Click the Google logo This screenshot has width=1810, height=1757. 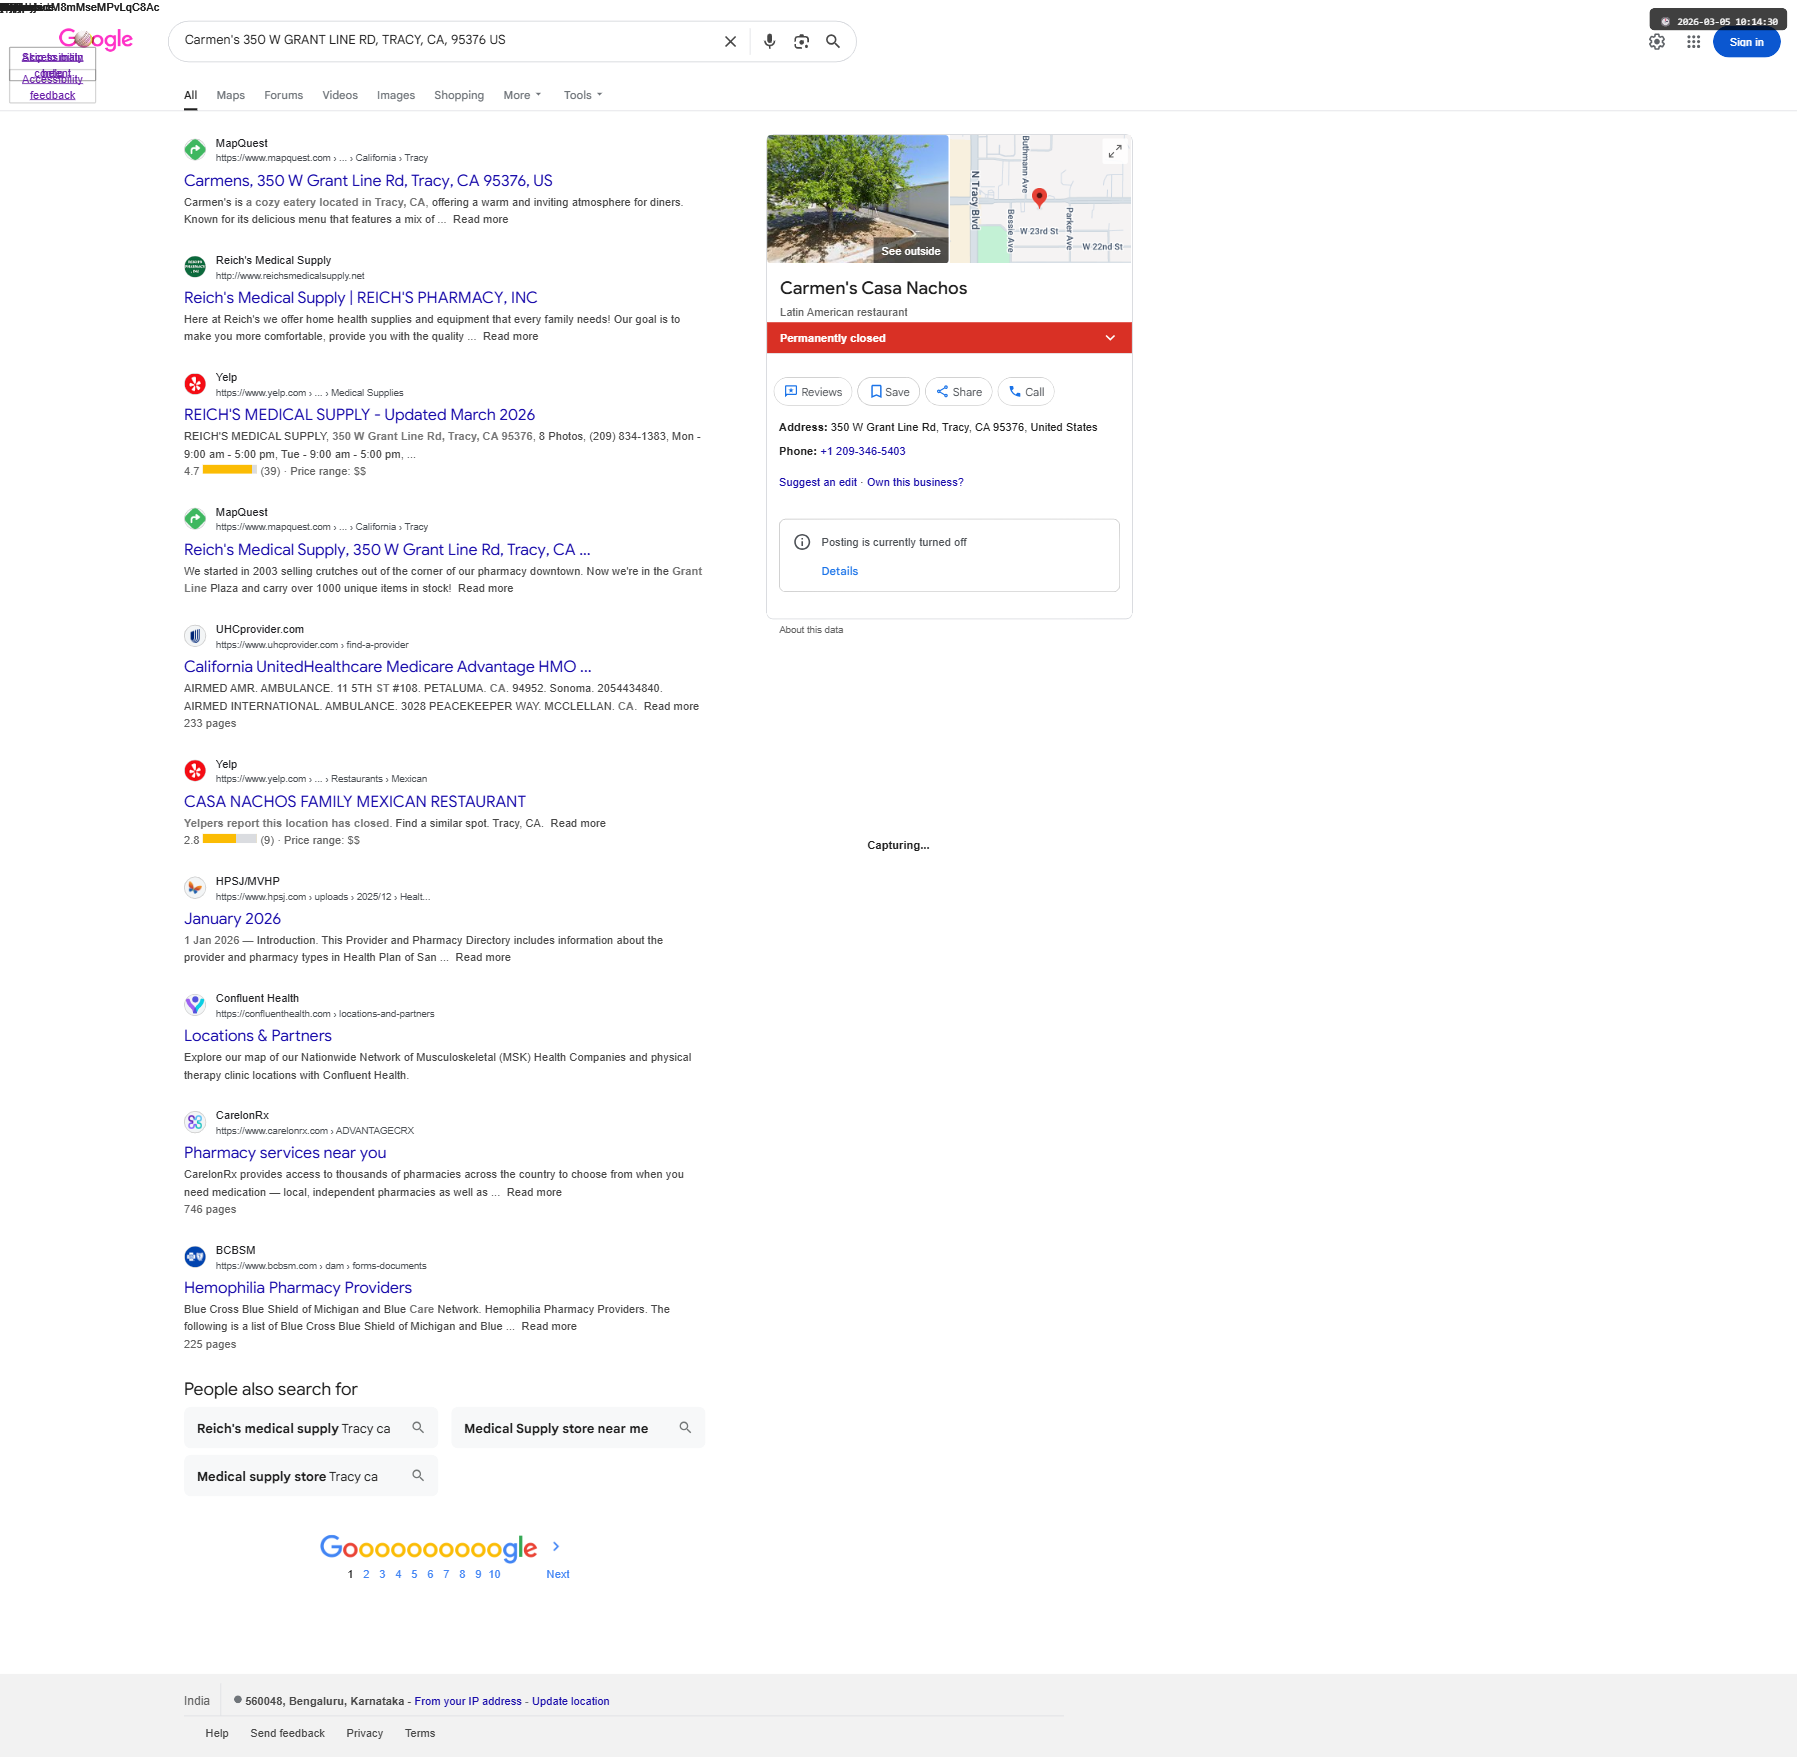[96, 39]
